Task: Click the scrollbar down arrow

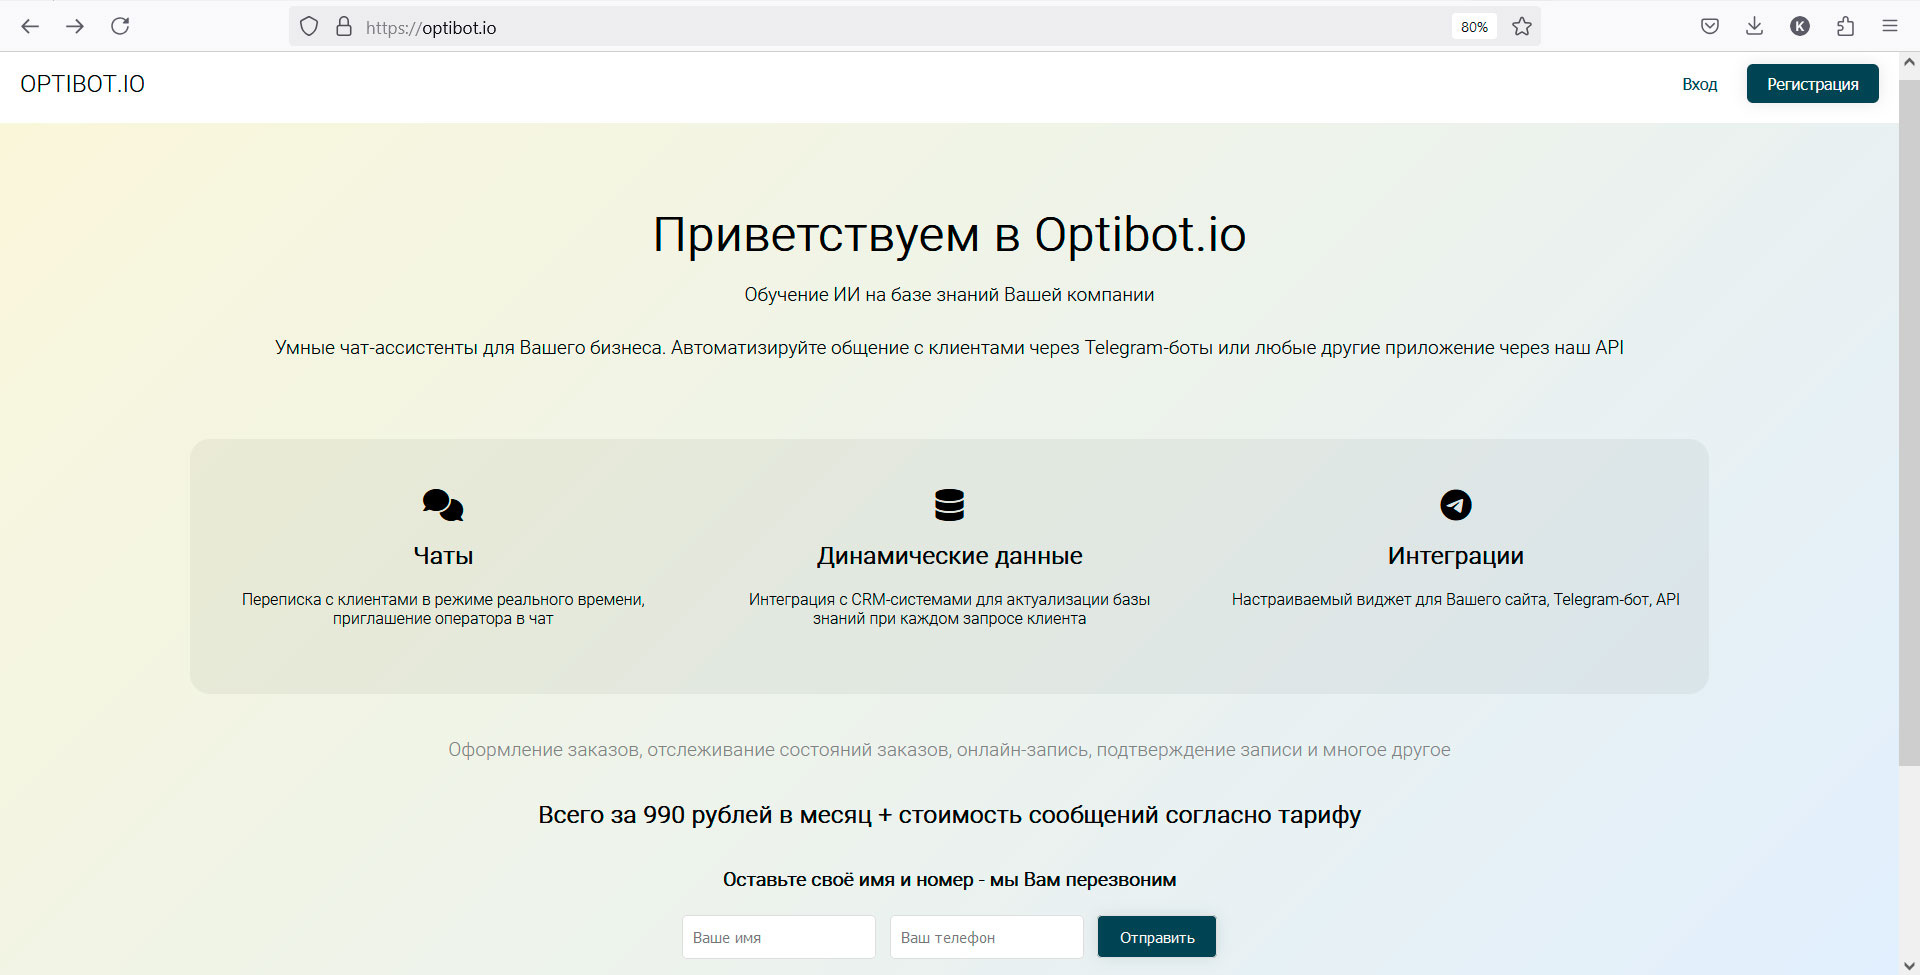Action: [1909, 965]
